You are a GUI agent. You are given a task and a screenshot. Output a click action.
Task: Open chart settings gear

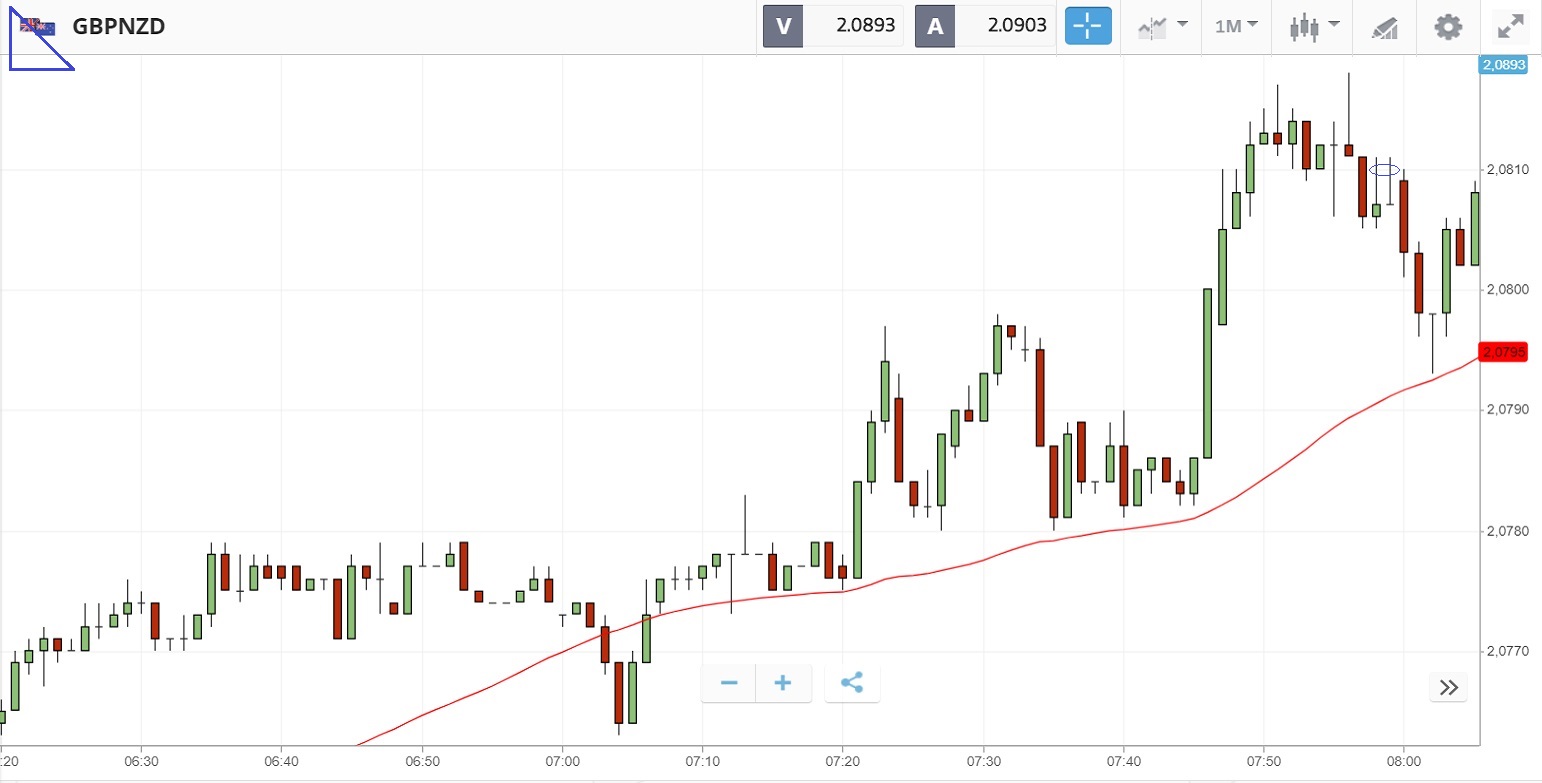pyautogui.click(x=1448, y=26)
